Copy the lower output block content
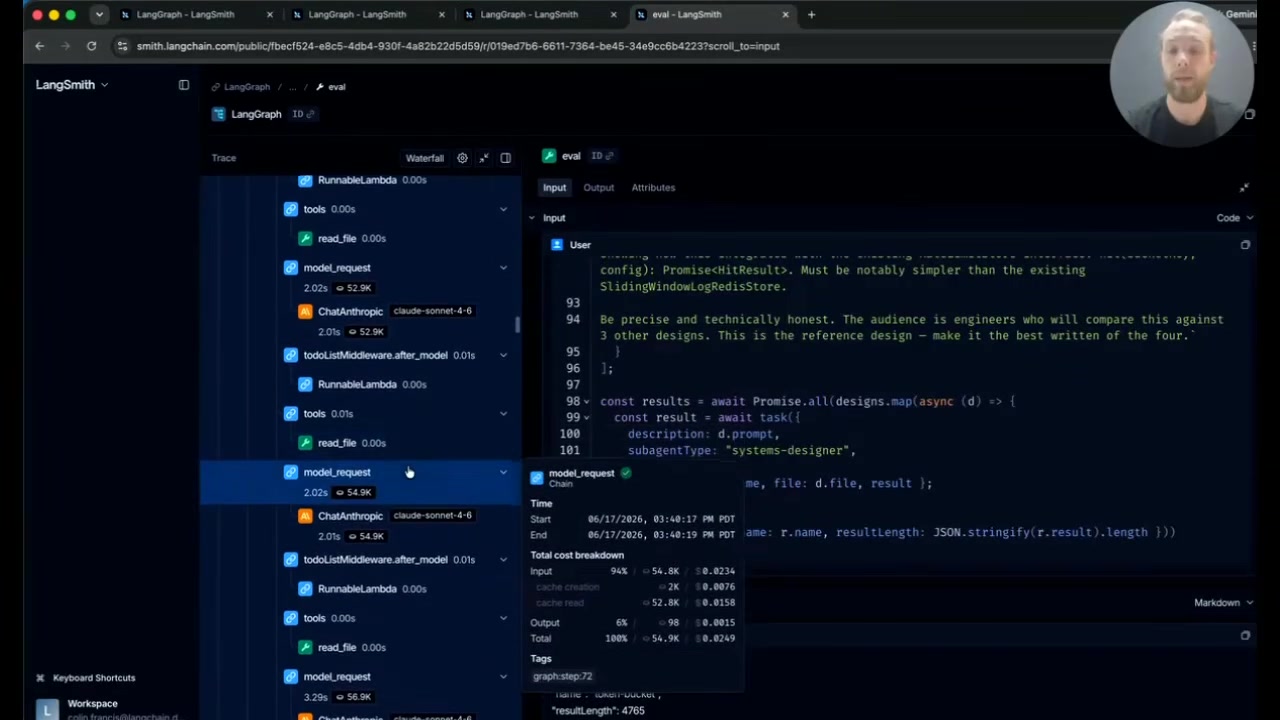 click(1245, 635)
